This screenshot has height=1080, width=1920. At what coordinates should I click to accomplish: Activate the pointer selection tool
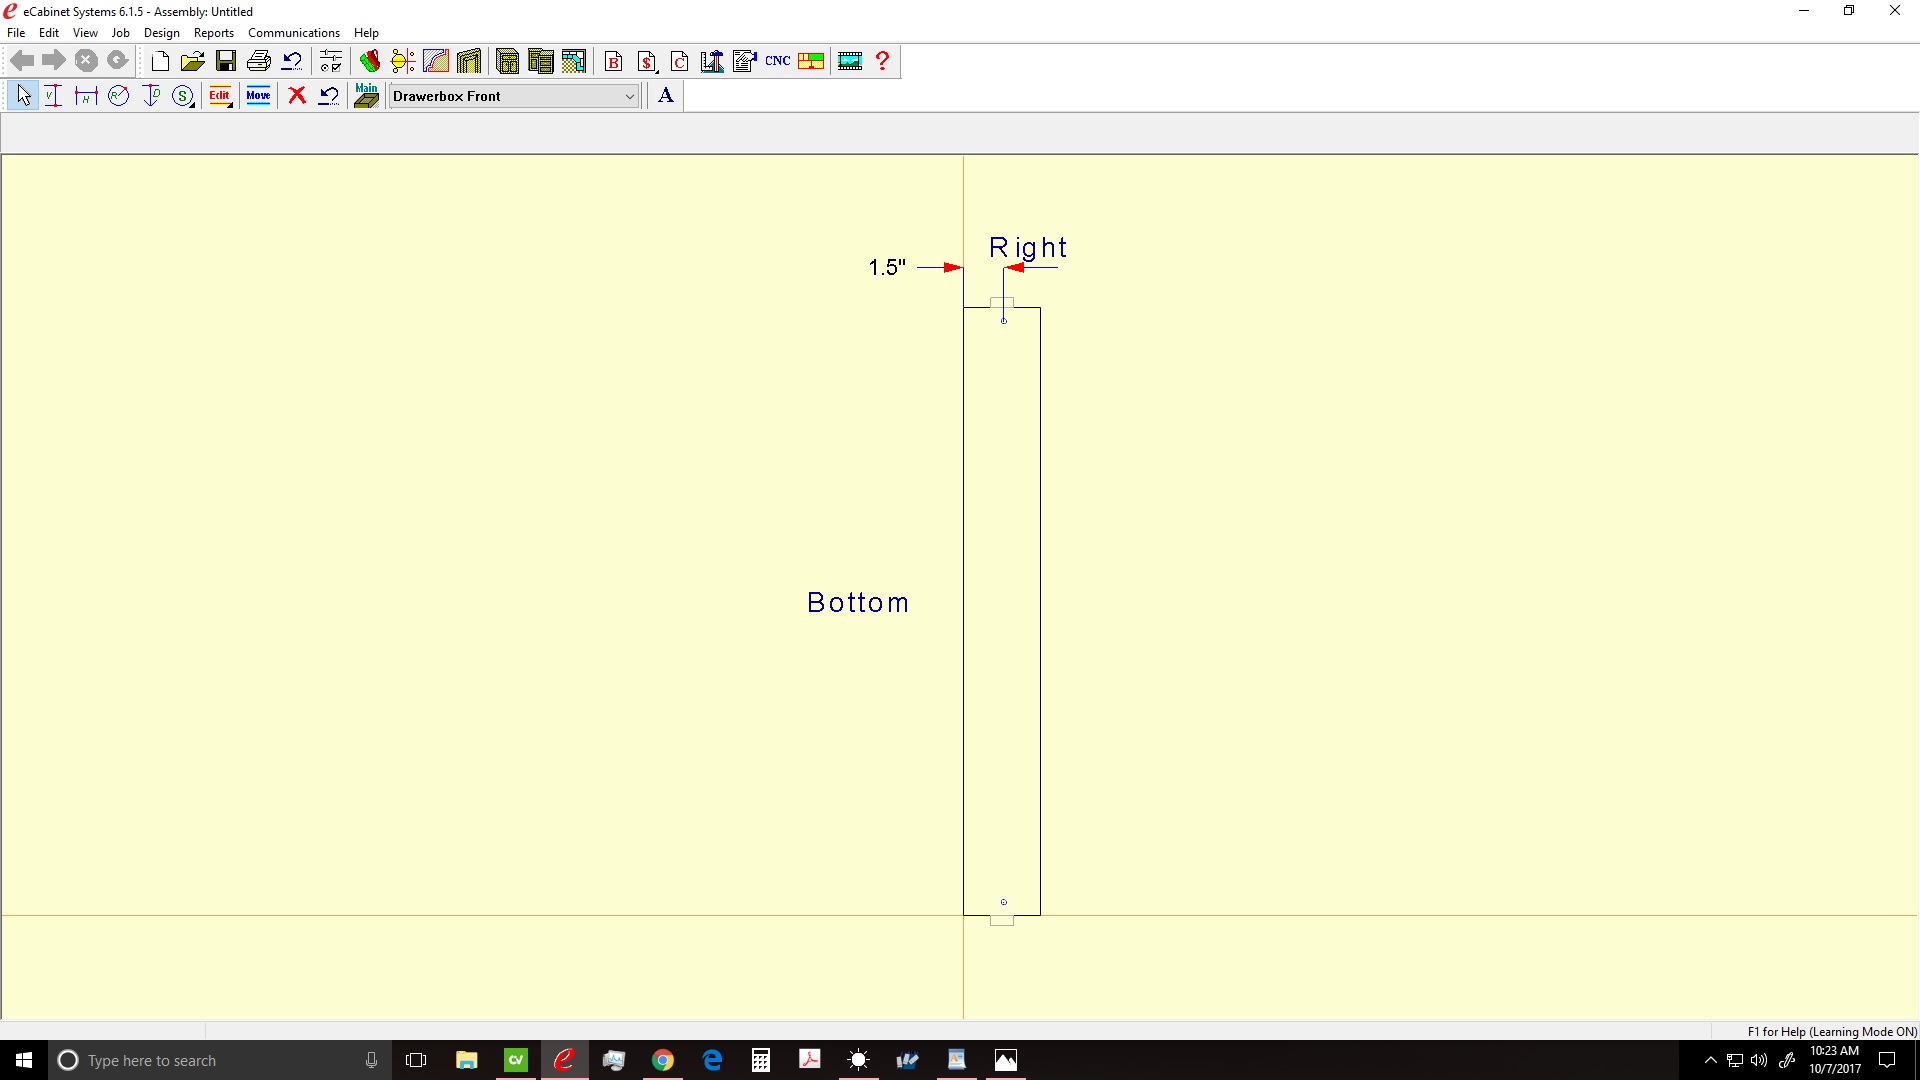(x=24, y=96)
